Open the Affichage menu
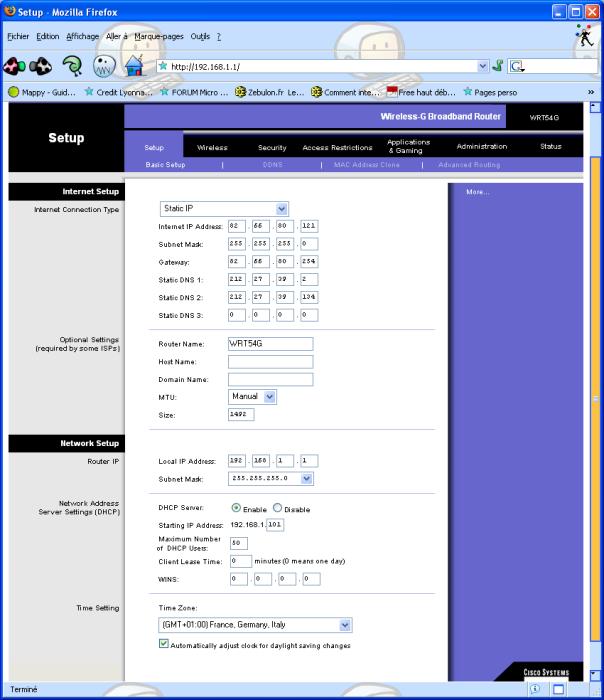 click(83, 36)
